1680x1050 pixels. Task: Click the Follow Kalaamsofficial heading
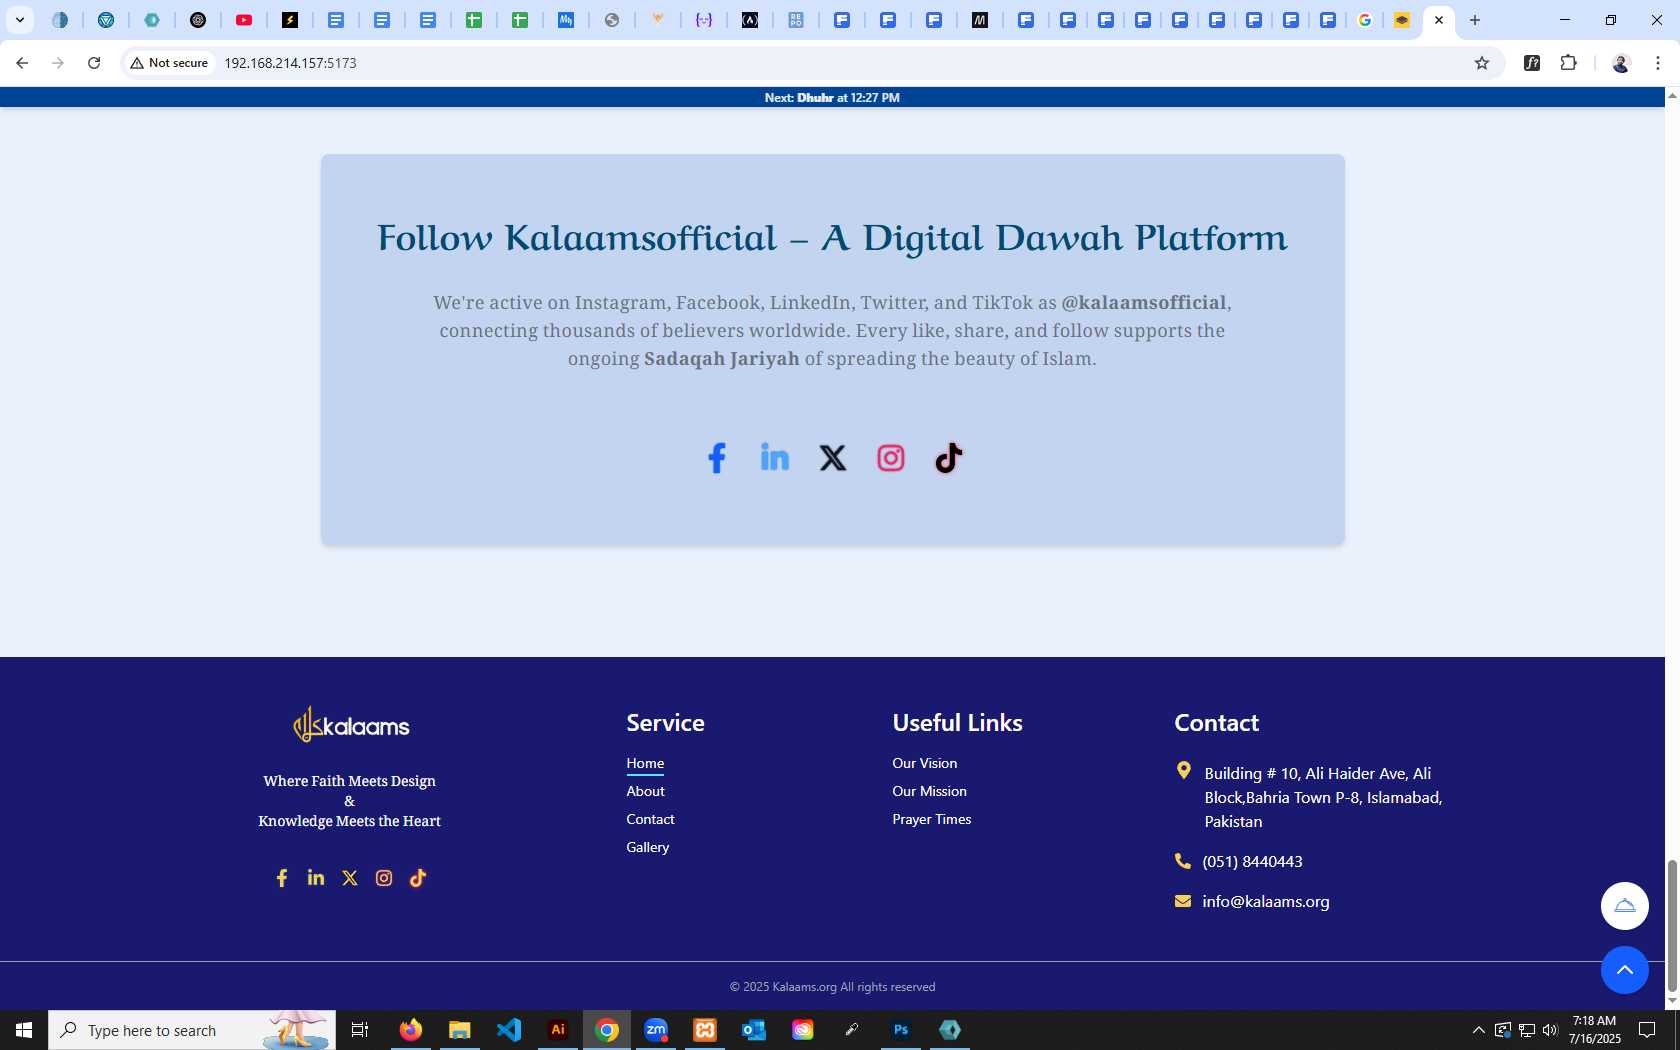pyautogui.click(x=832, y=238)
